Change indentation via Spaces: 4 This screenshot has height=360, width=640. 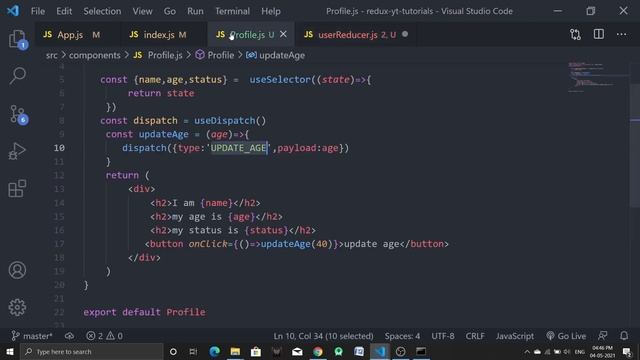pyautogui.click(x=402, y=336)
